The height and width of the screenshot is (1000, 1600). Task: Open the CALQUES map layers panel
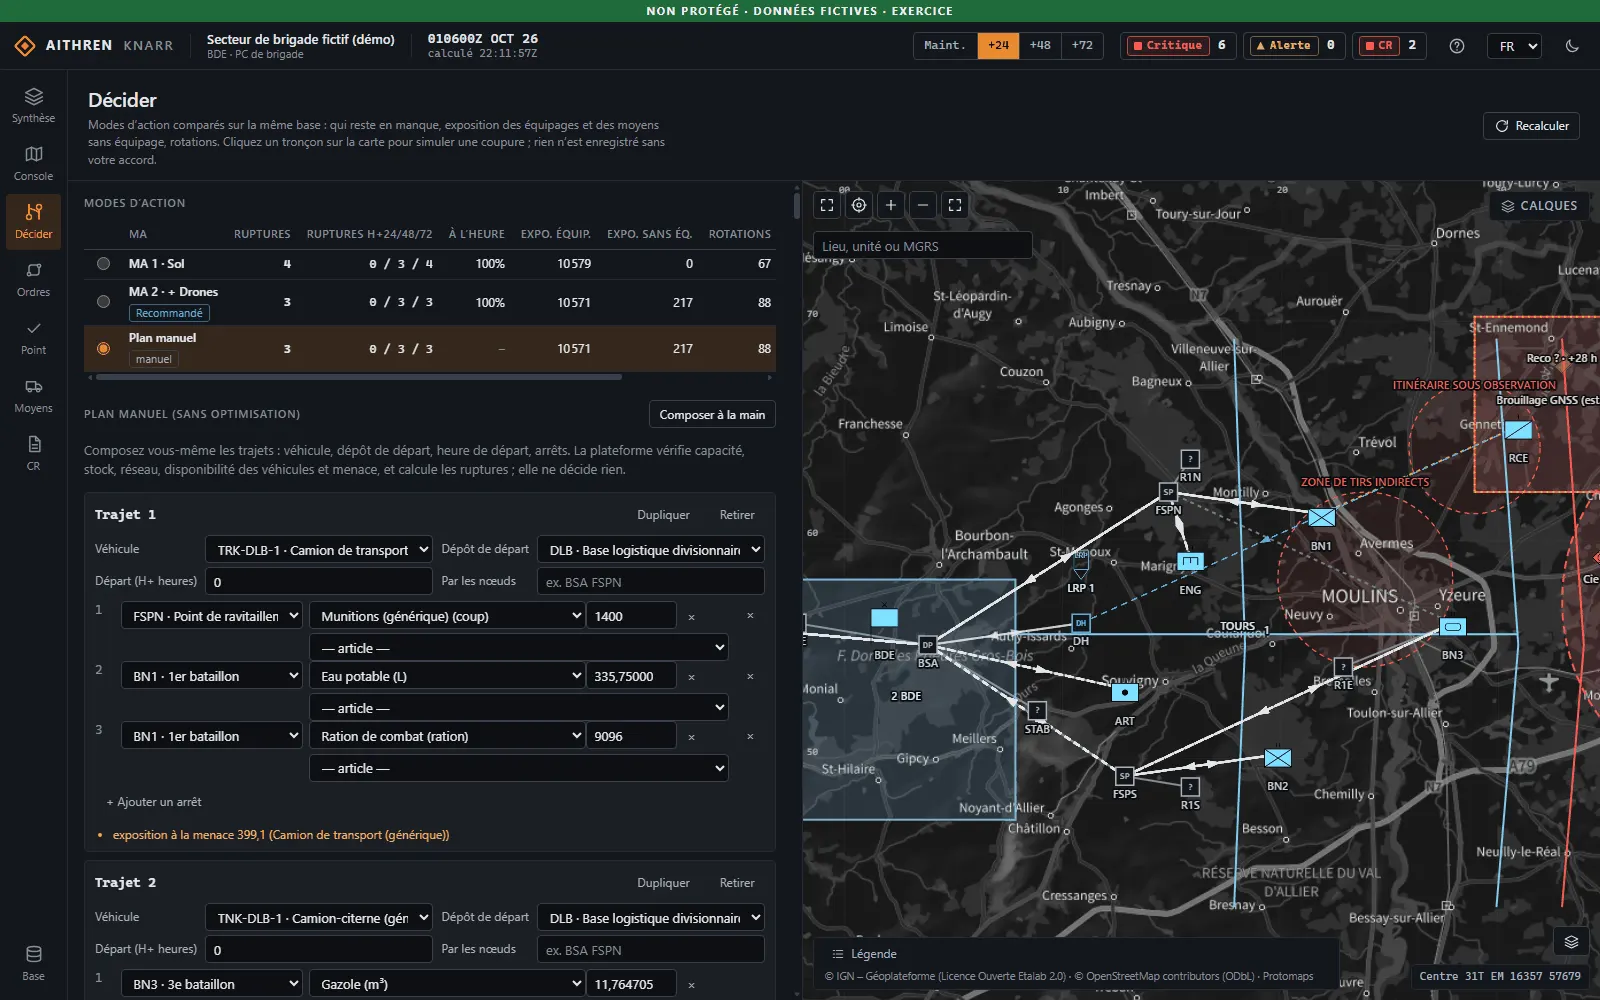pyautogui.click(x=1539, y=206)
